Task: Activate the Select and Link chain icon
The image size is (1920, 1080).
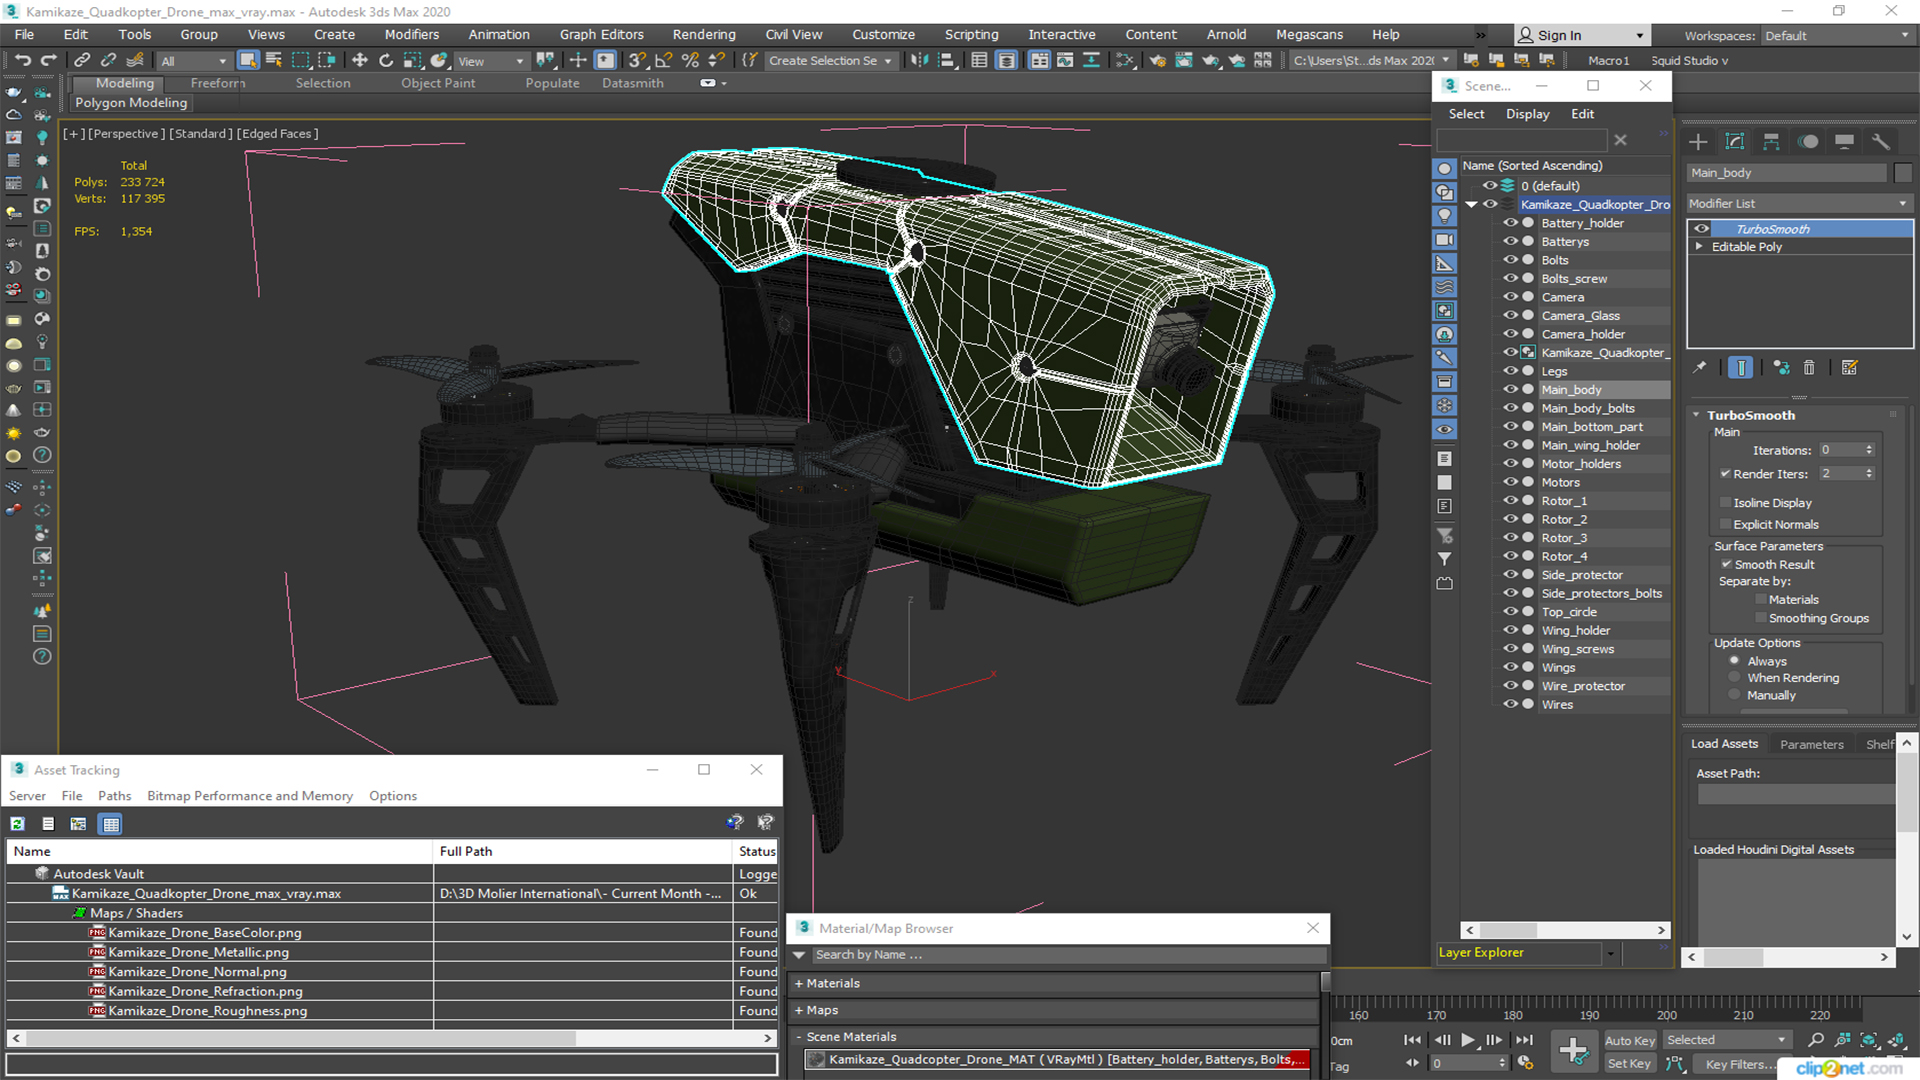Action: (x=82, y=61)
